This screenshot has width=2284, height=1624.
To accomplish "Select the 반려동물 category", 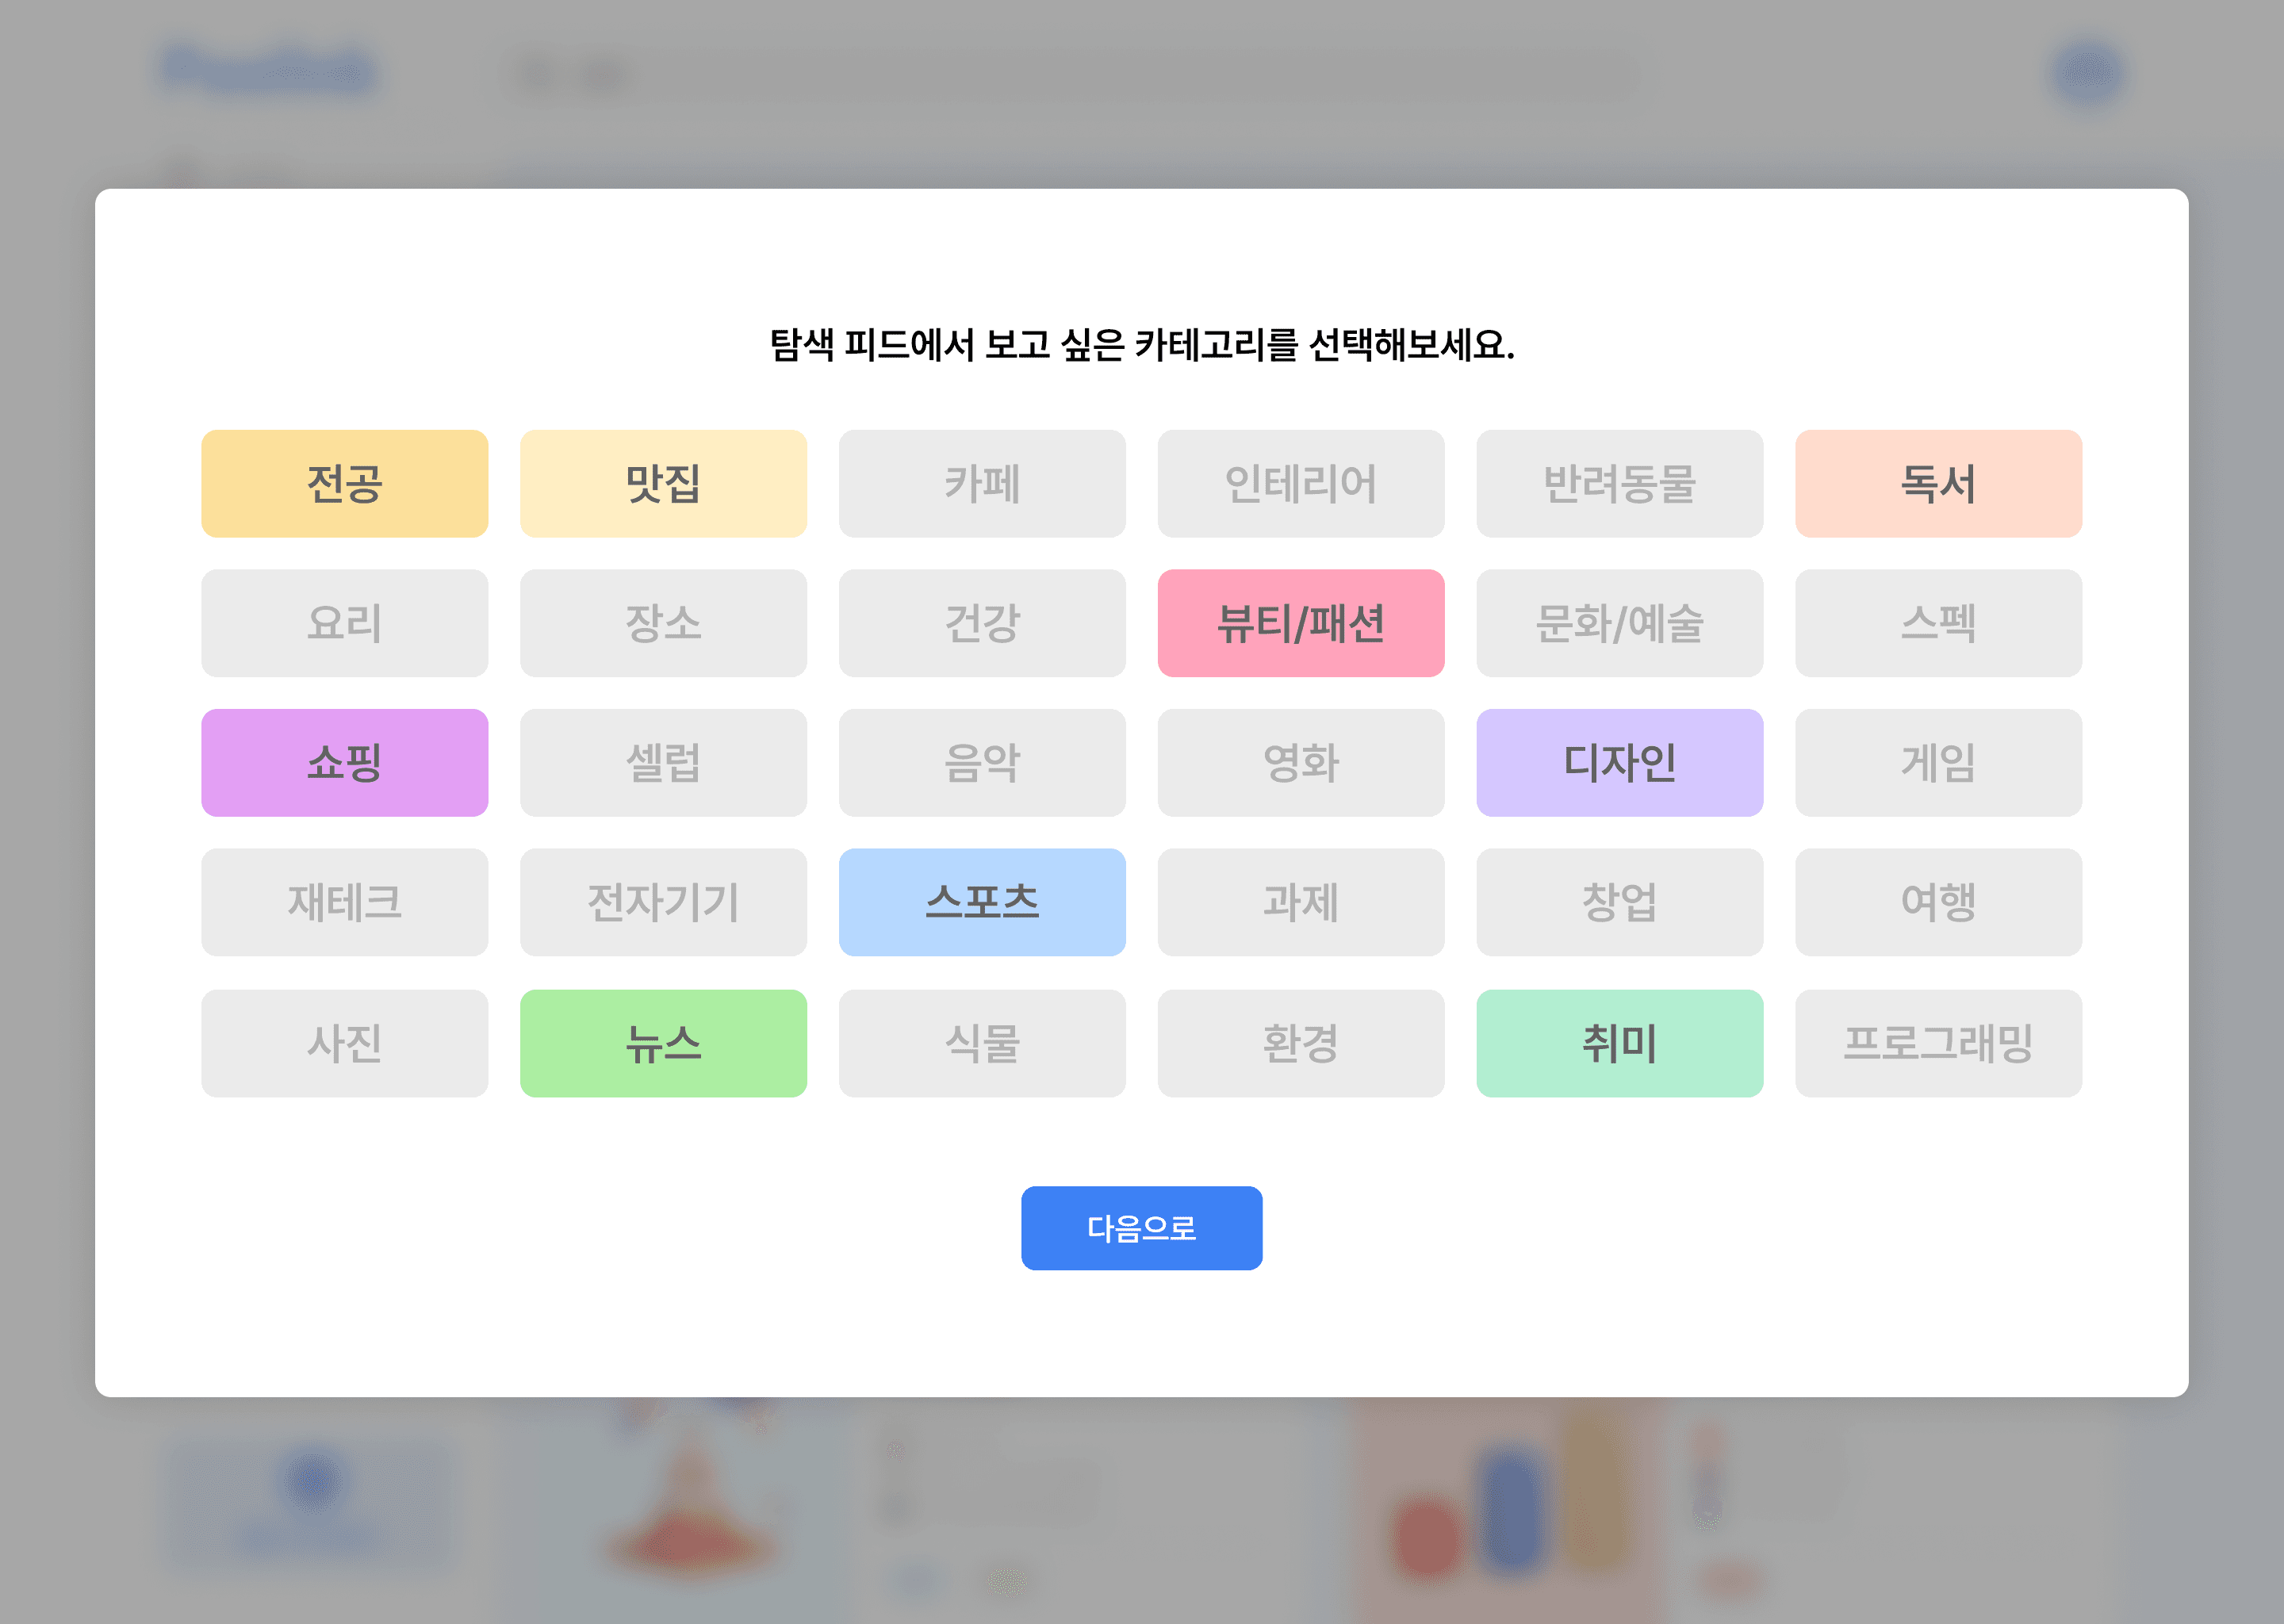I will pos(1619,483).
